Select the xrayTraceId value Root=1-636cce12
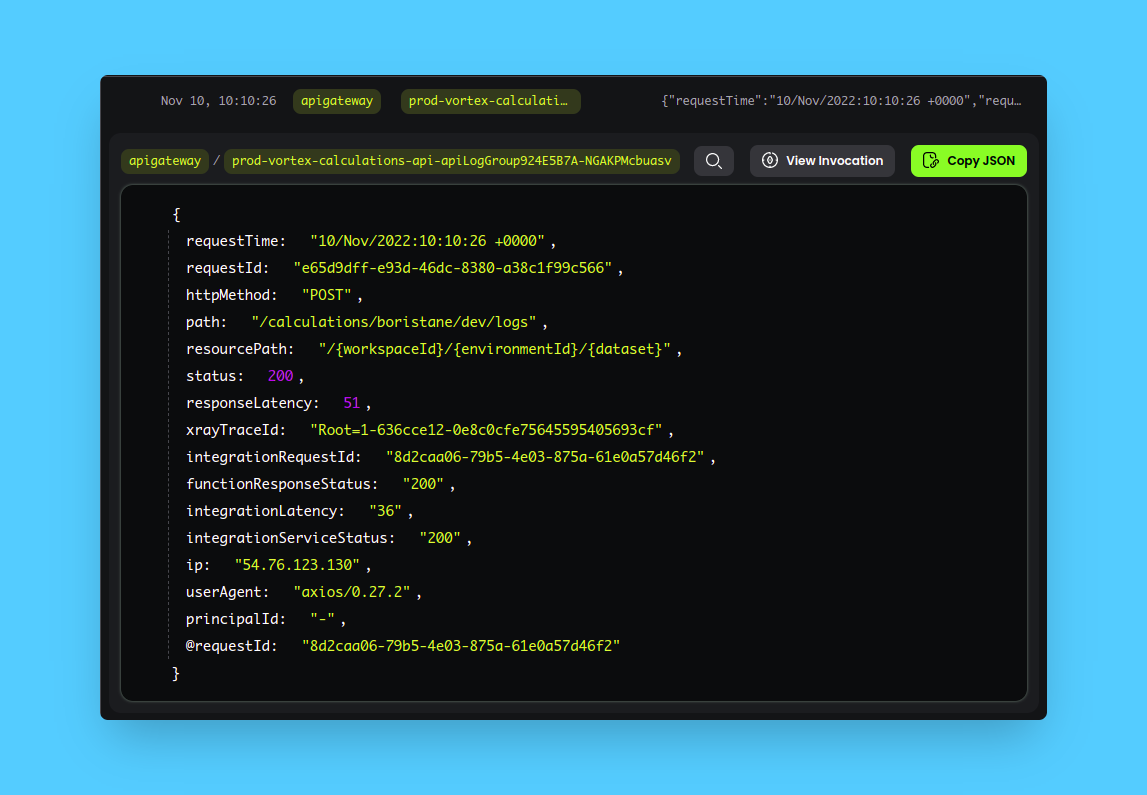Viewport: 1147px width, 795px height. click(486, 430)
